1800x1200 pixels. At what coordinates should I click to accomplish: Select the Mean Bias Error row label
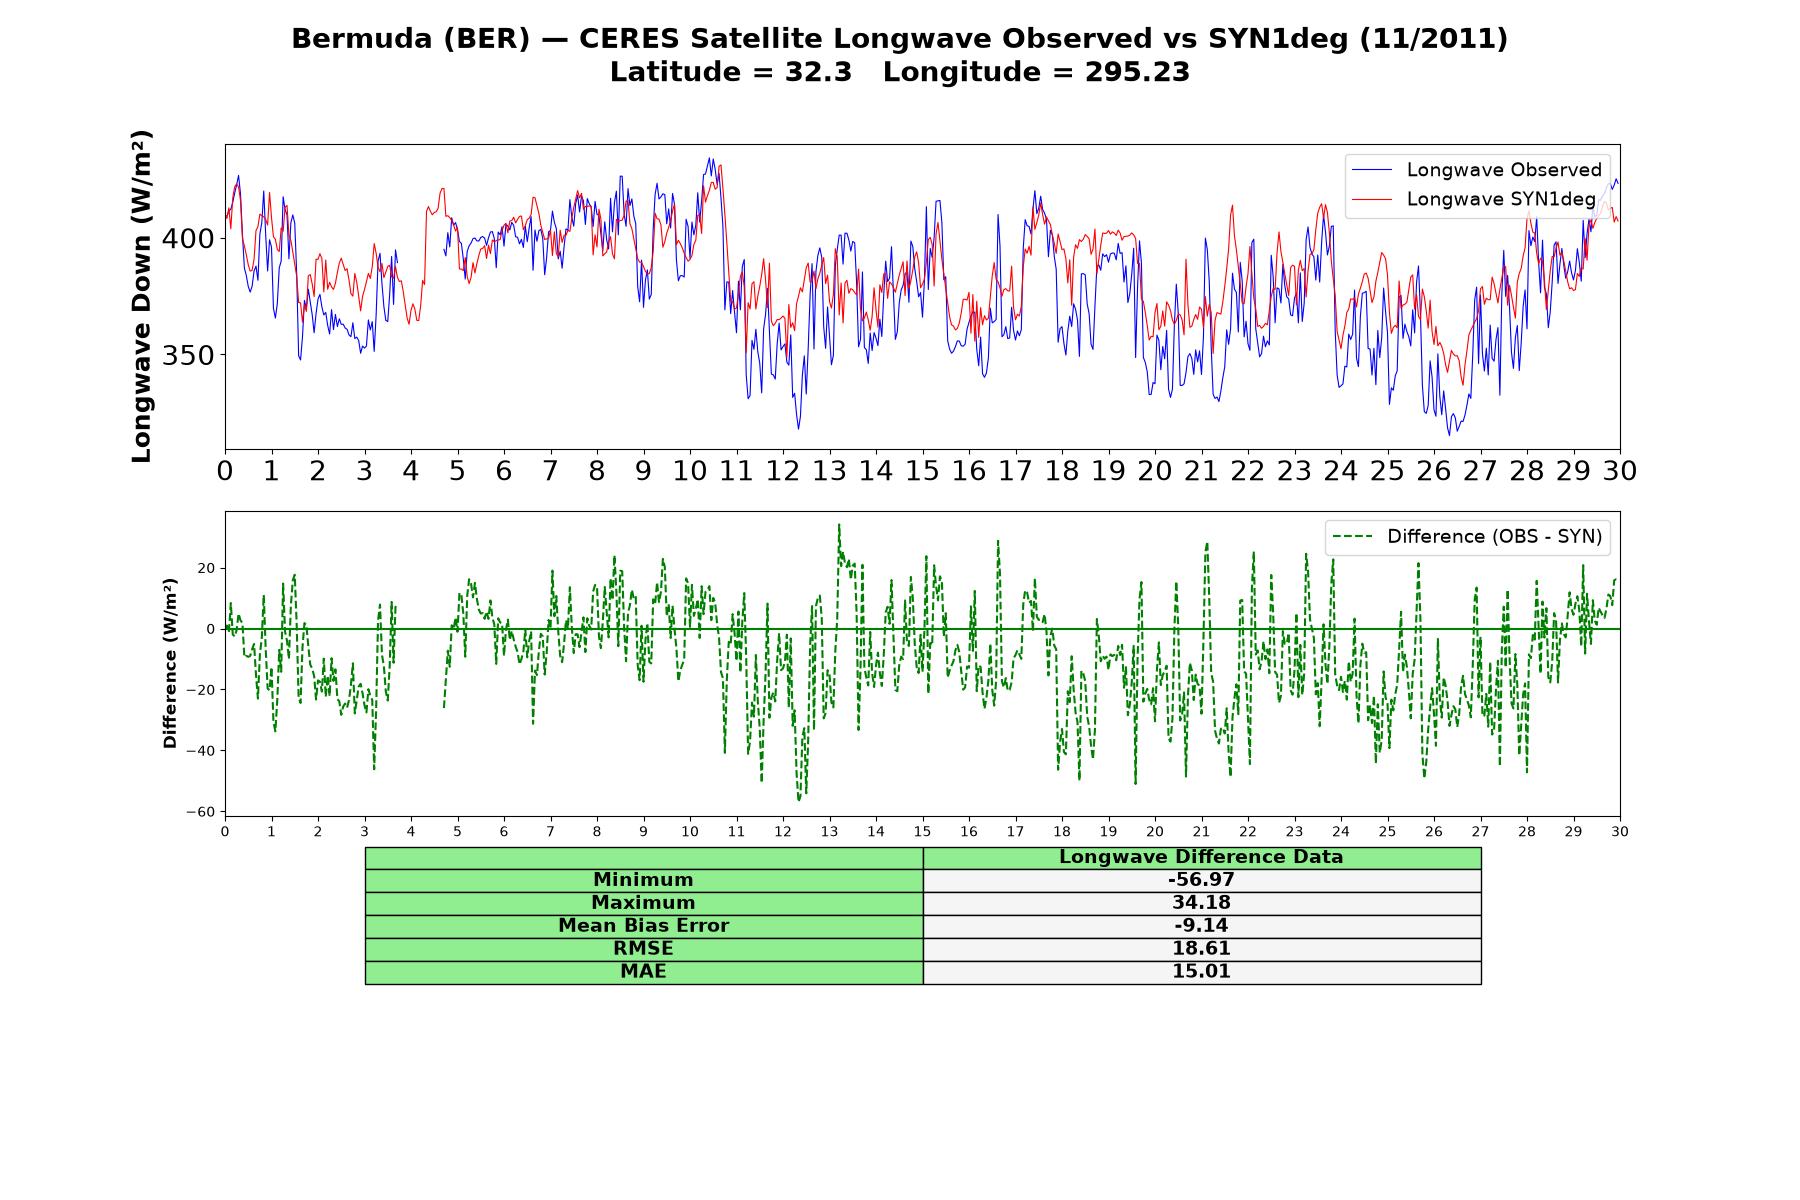(x=644, y=926)
